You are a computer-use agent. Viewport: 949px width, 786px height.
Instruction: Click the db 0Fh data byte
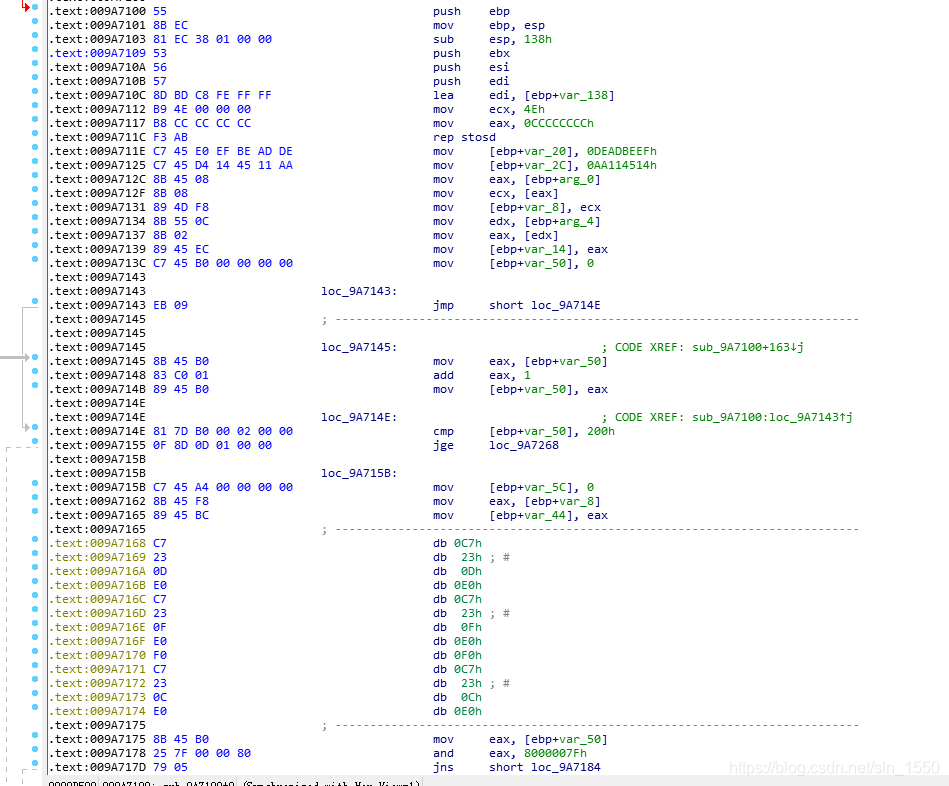coord(458,627)
